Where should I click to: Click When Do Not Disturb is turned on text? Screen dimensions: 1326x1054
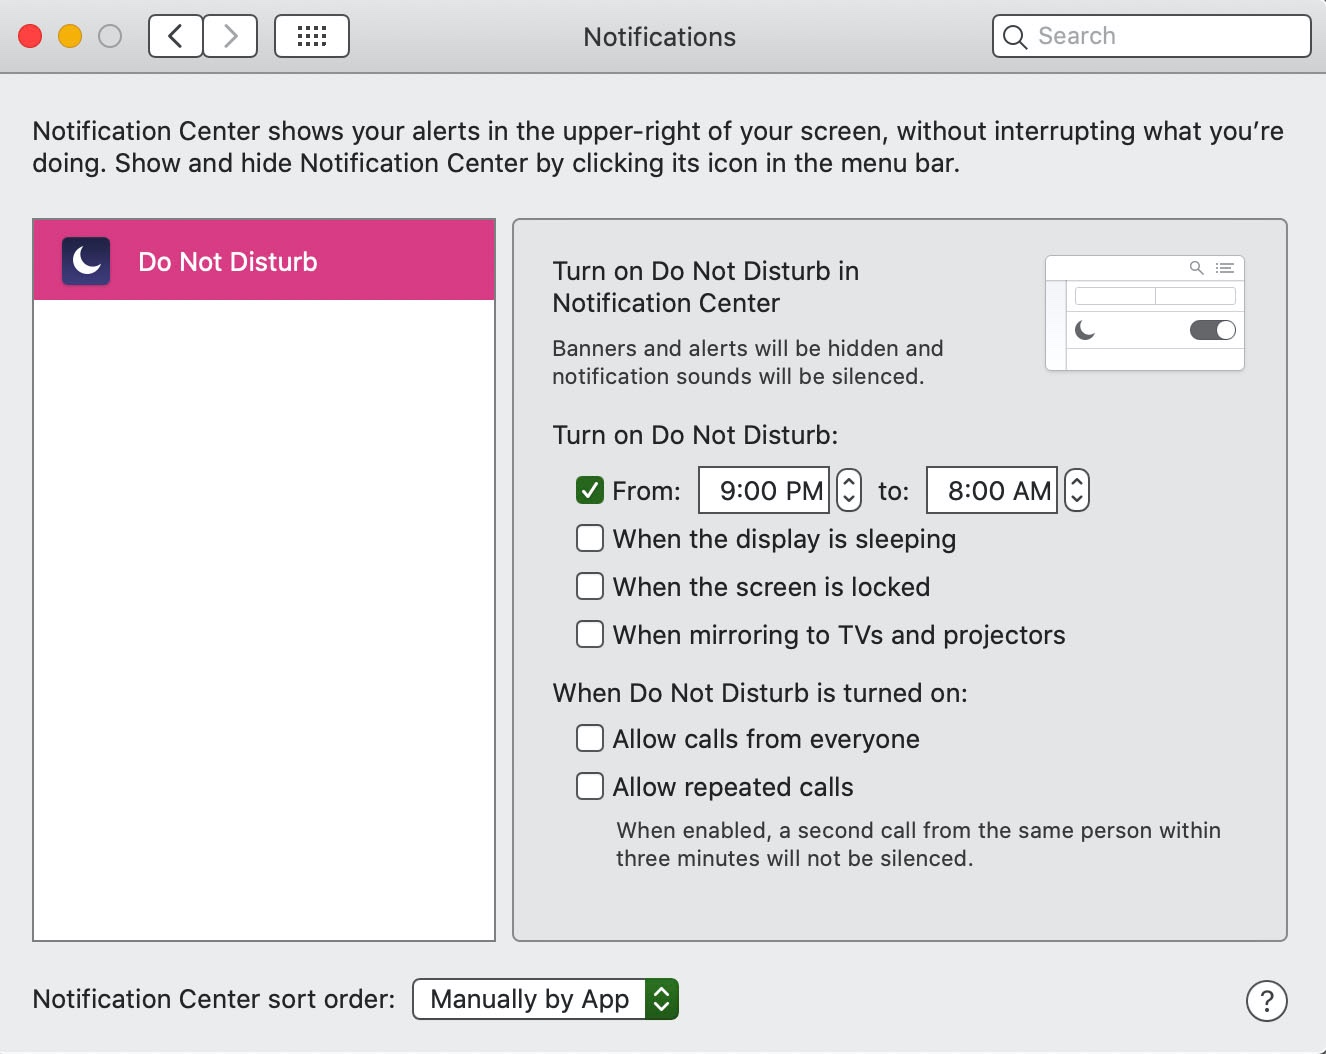point(760,693)
